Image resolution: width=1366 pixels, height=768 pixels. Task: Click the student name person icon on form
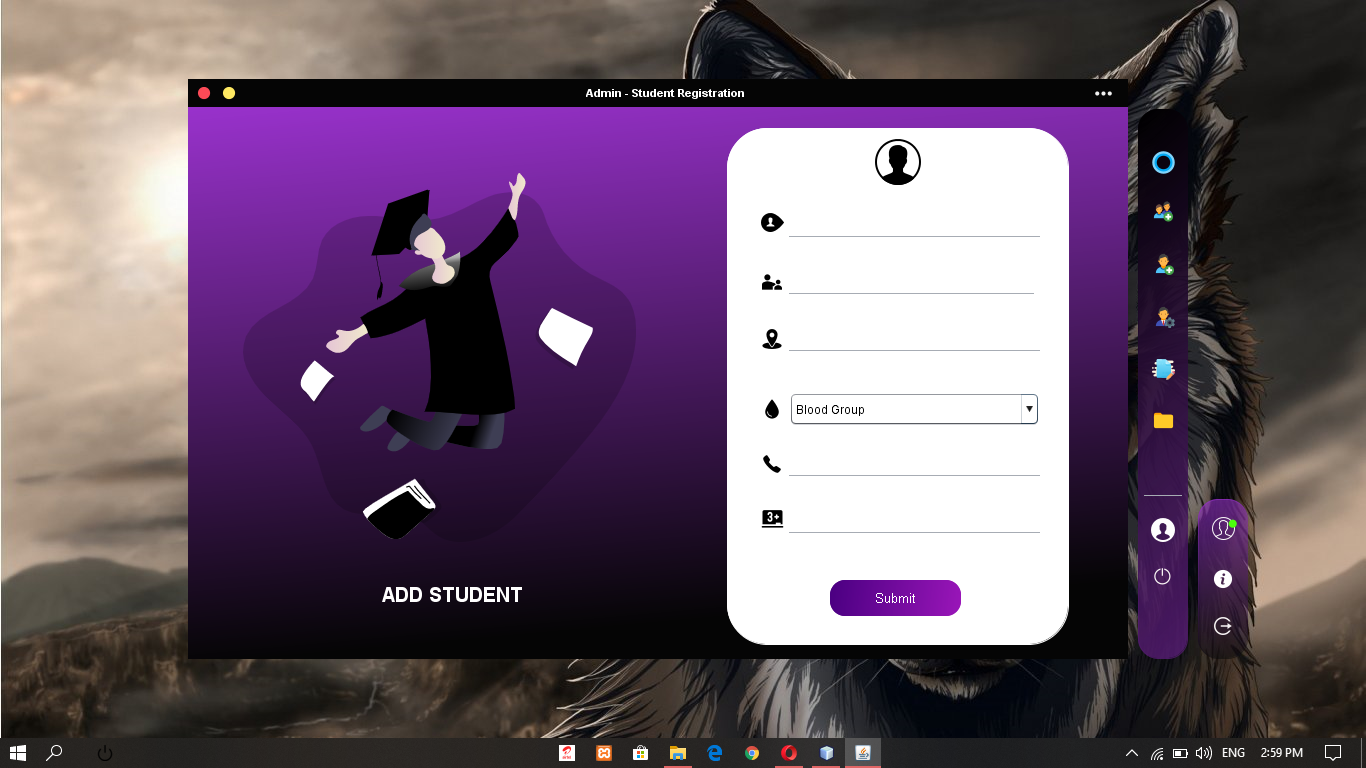pos(770,222)
